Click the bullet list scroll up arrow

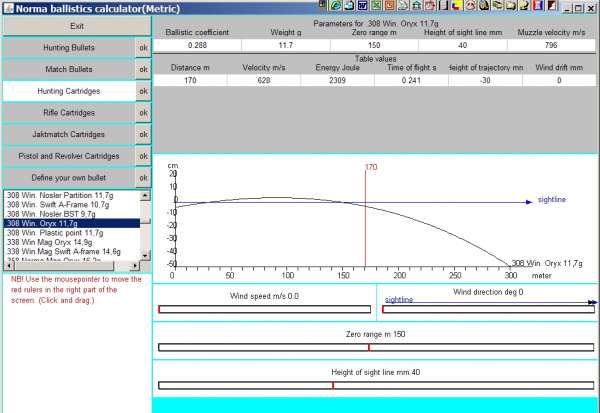[x=146, y=194]
